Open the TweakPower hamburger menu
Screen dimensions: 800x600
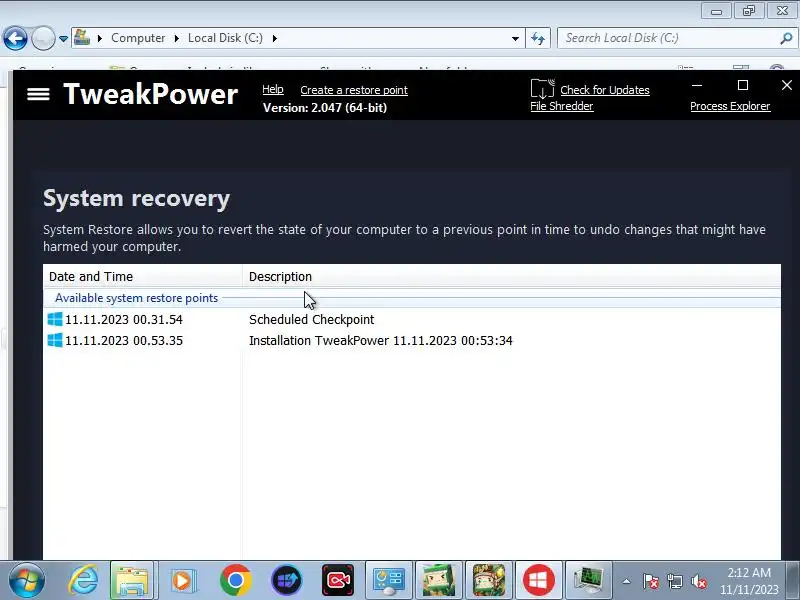pyautogui.click(x=38, y=94)
